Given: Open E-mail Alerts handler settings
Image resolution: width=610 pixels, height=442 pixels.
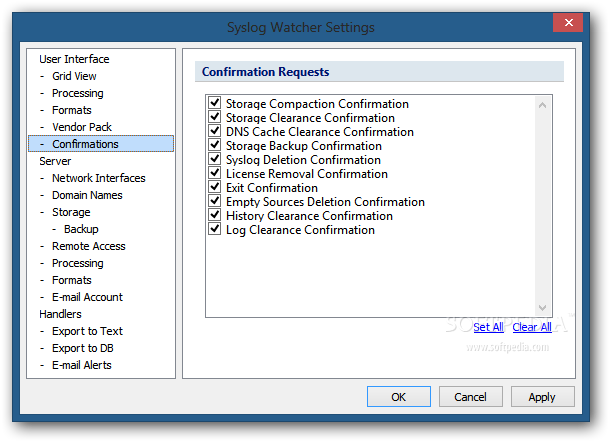Looking at the screenshot, I should tap(82, 365).
